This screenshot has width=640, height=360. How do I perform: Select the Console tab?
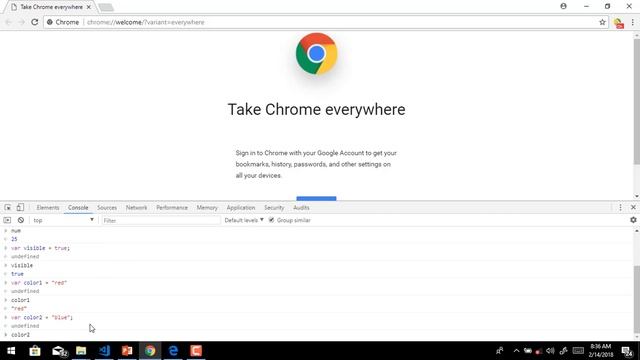tap(78, 207)
